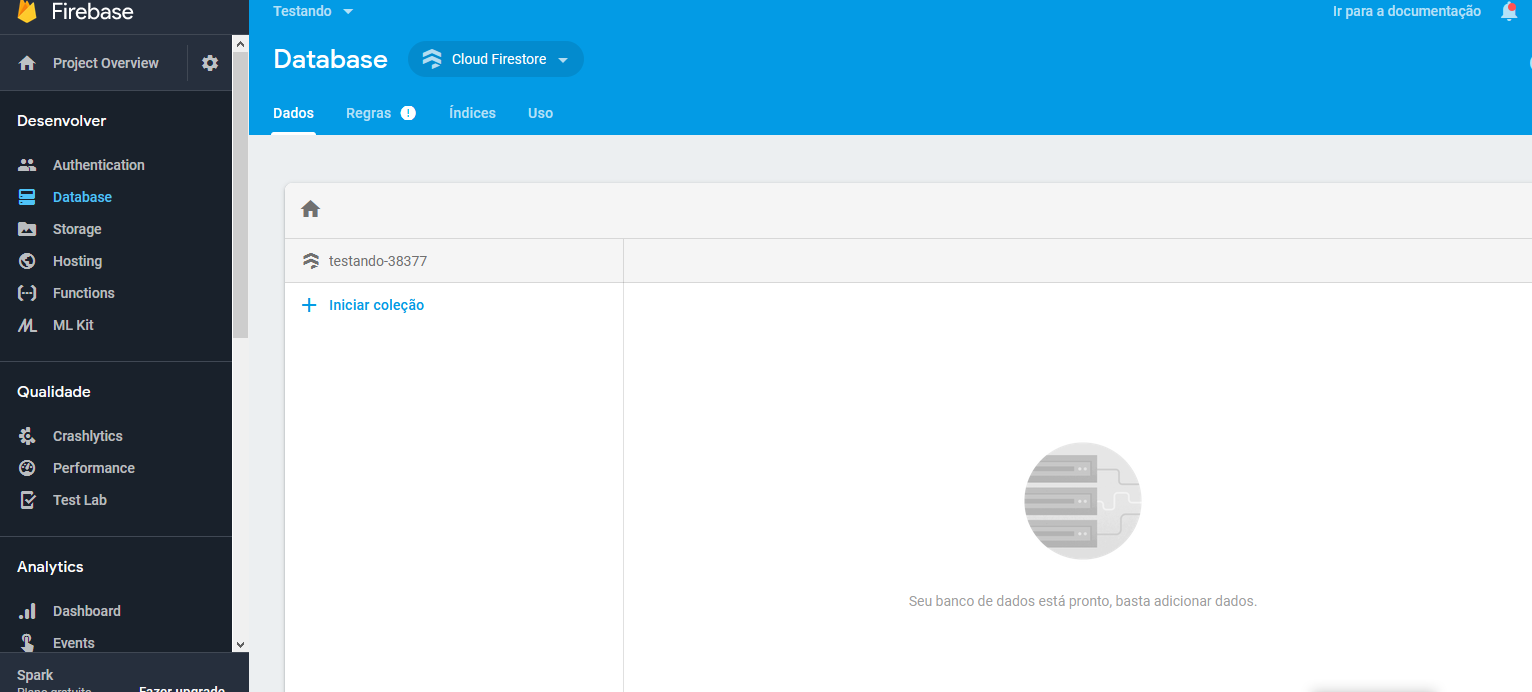Go to Hosting settings
This screenshot has height=692, width=1532.
(x=75, y=260)
